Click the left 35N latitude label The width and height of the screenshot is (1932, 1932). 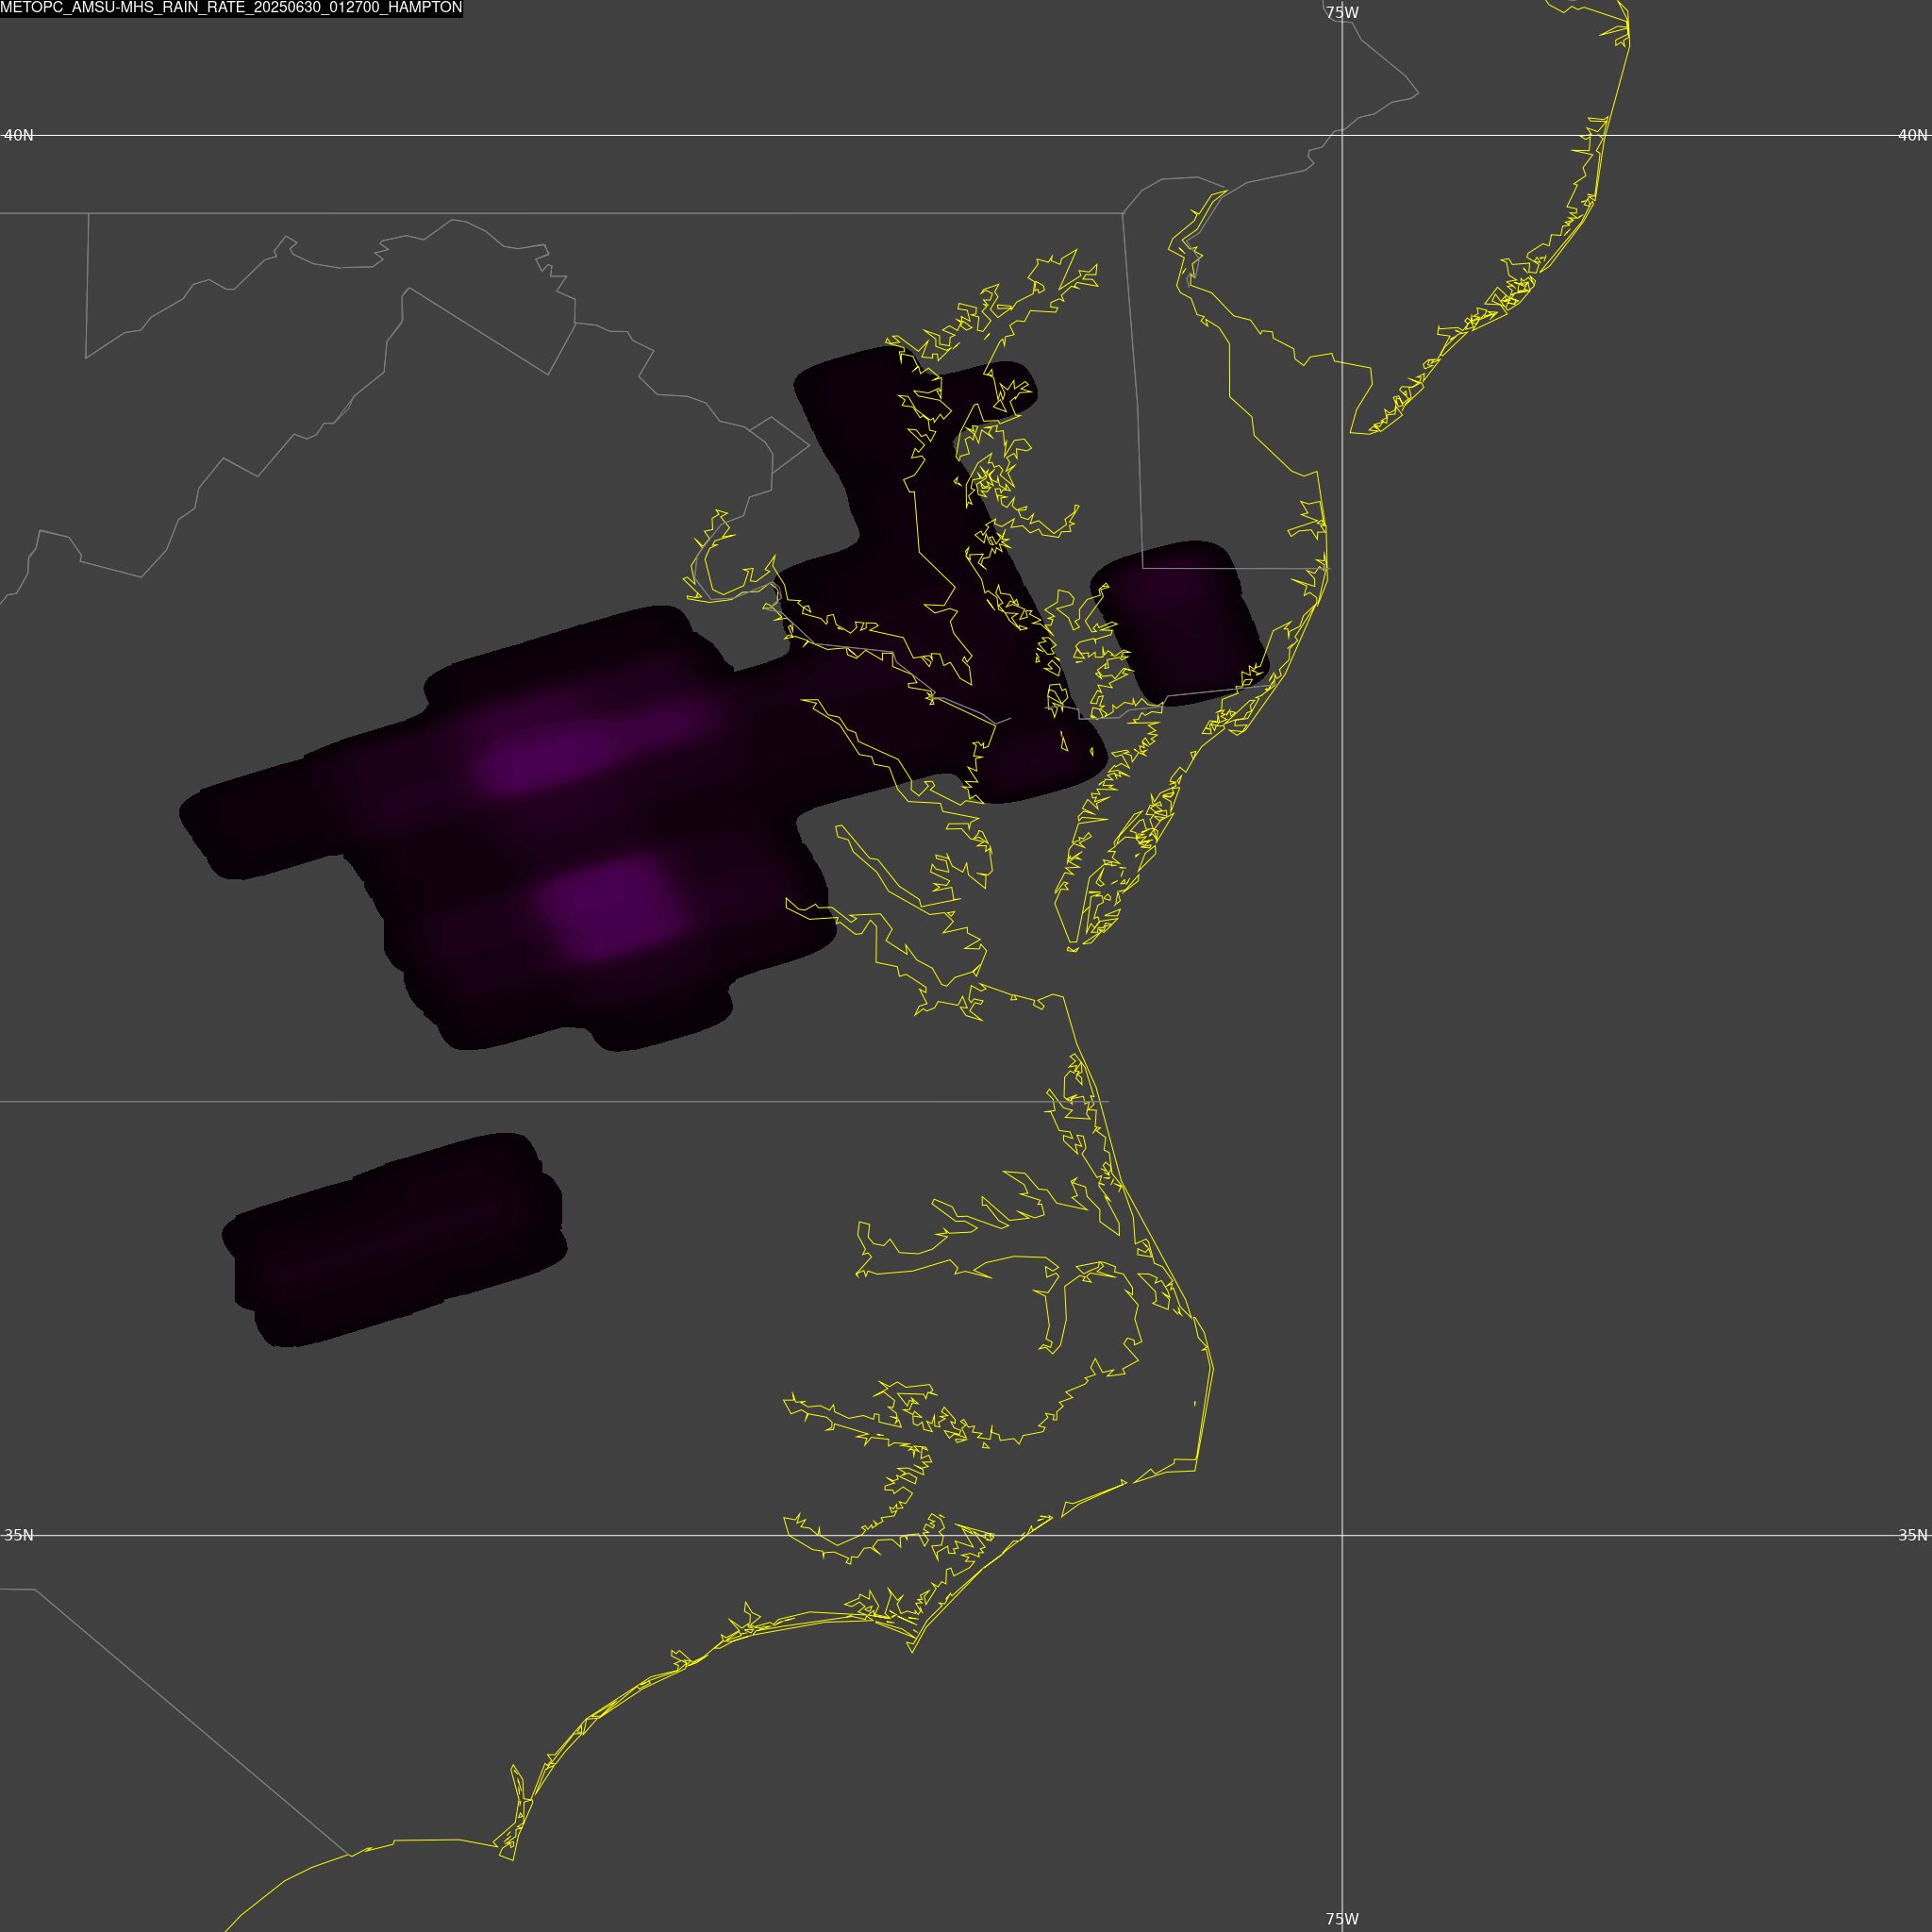click(19, 1535)
